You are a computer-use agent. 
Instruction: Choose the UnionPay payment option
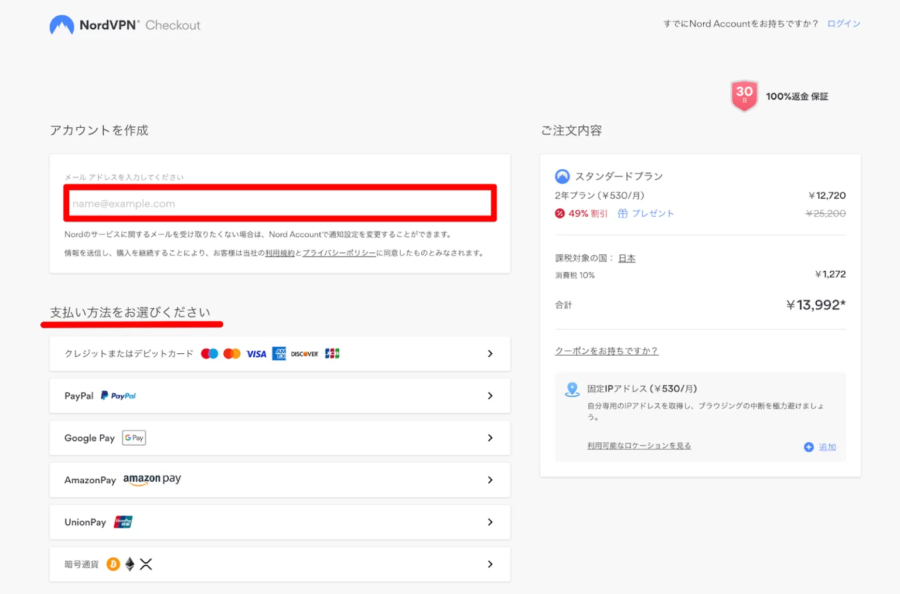tap(280, 522)
